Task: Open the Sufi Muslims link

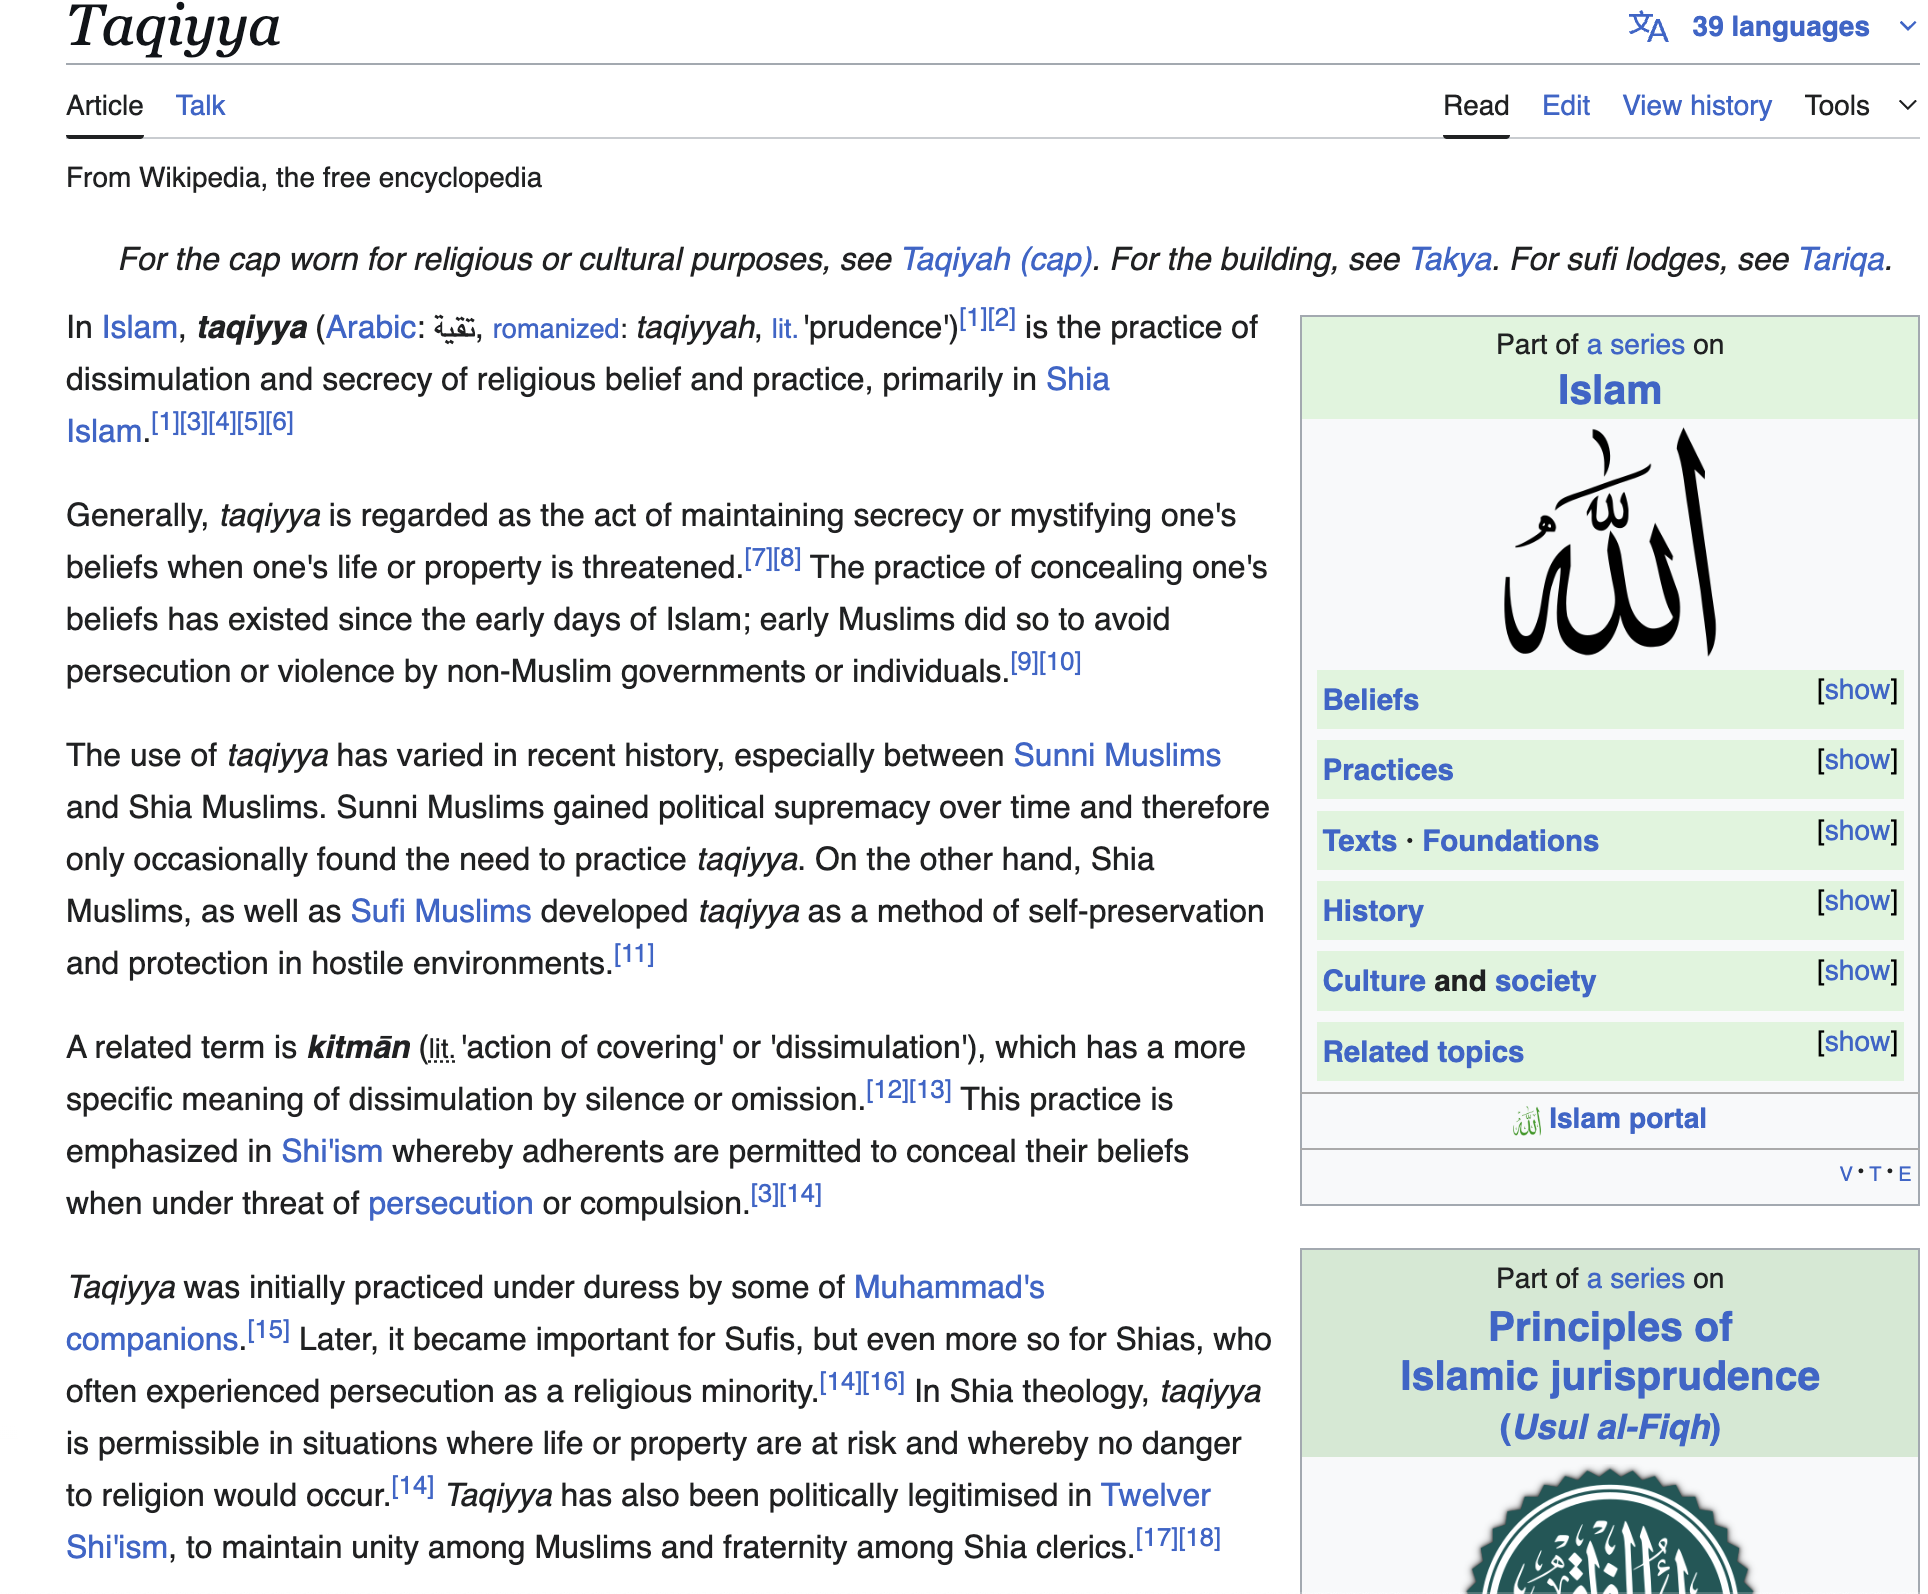Action: (x=441, y=911)
